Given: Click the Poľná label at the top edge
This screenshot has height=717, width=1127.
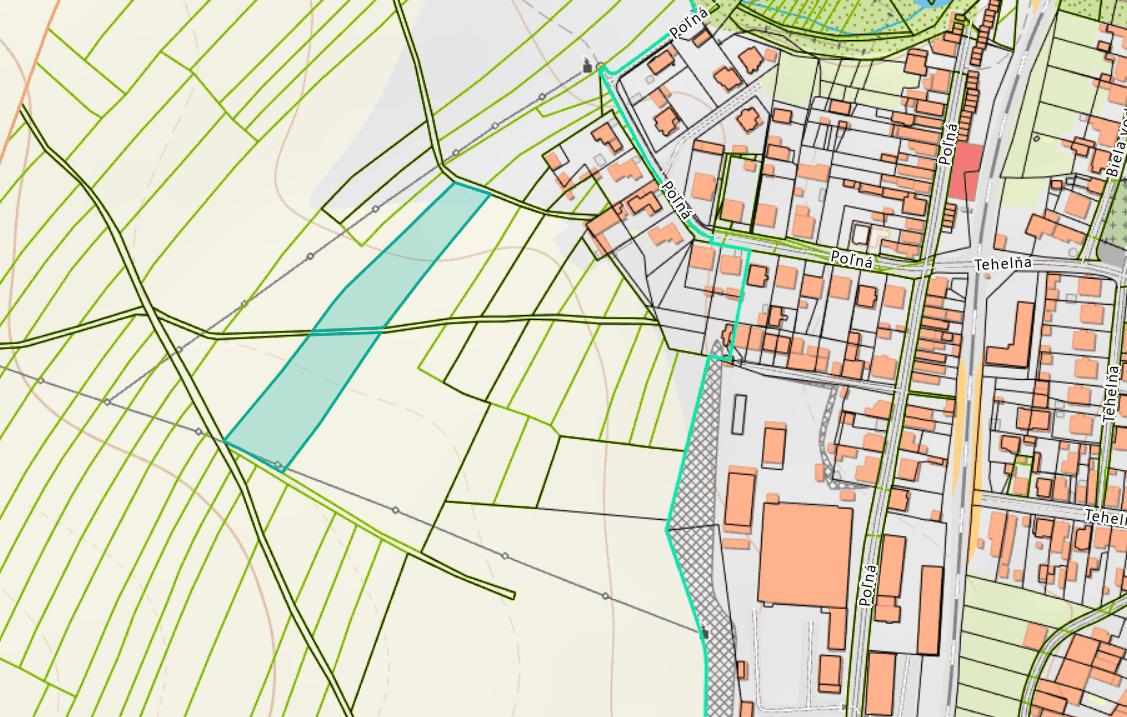Looking at the screenshot, I should point(690,25).
